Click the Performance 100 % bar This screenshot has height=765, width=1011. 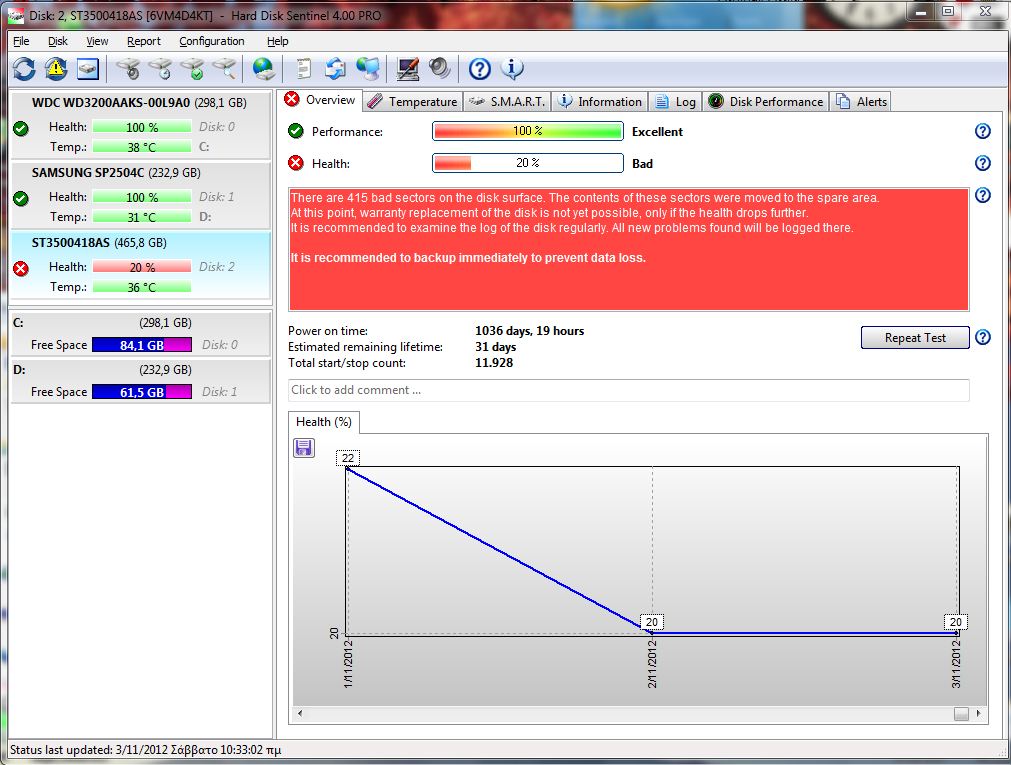pos(527,131)
